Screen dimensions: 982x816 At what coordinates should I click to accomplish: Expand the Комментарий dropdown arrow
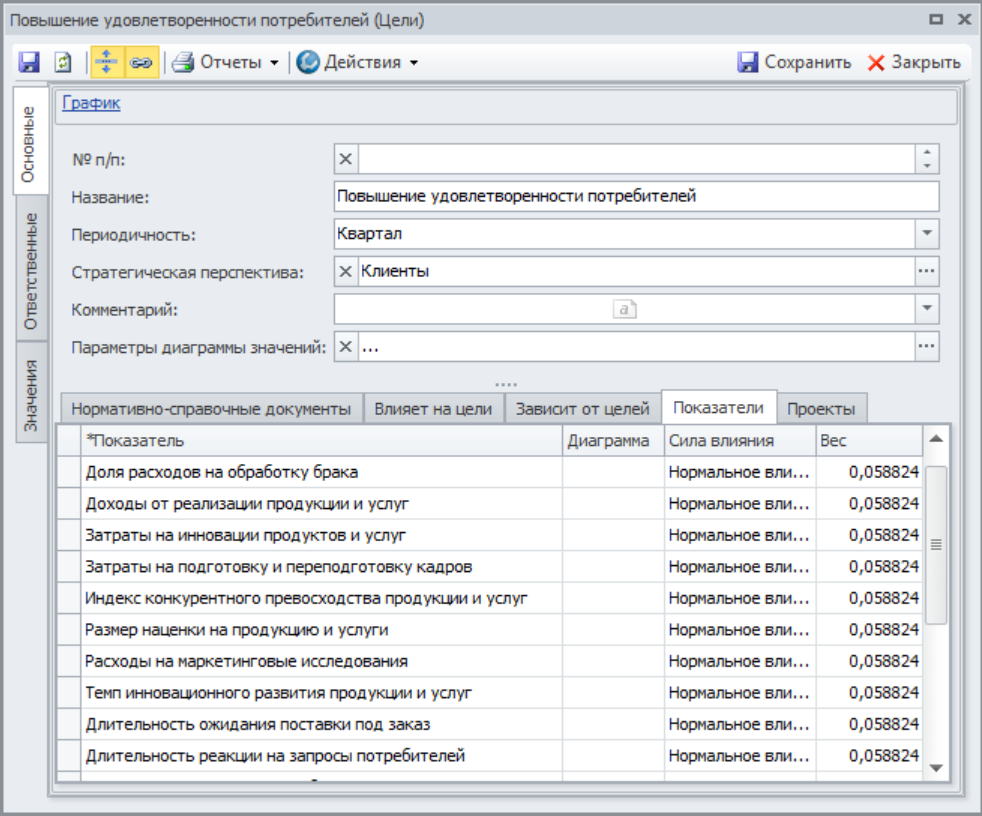(x=927, y=309)
